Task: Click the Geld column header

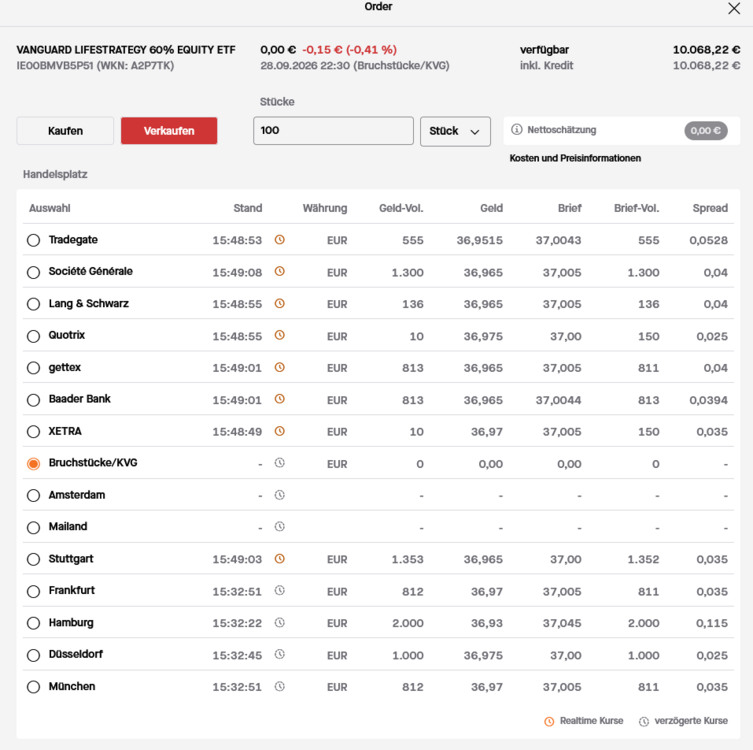Action: [x=491, y=208]
